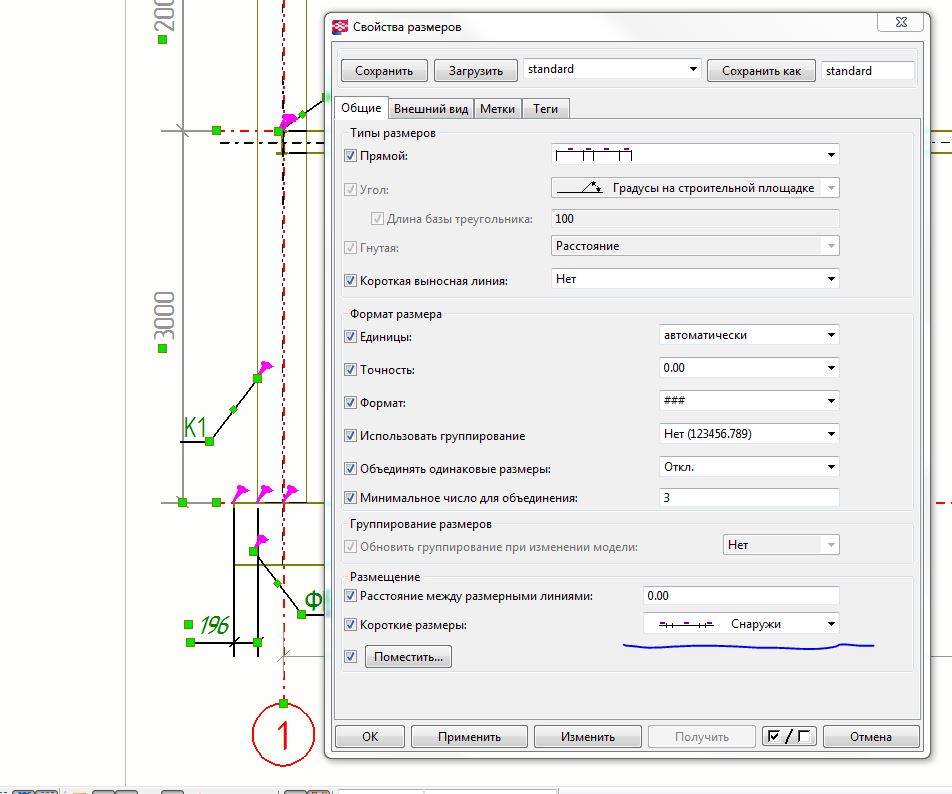Uncheck the Прямой checkbox
The image size is (952, 794).
tap(350, 156)
